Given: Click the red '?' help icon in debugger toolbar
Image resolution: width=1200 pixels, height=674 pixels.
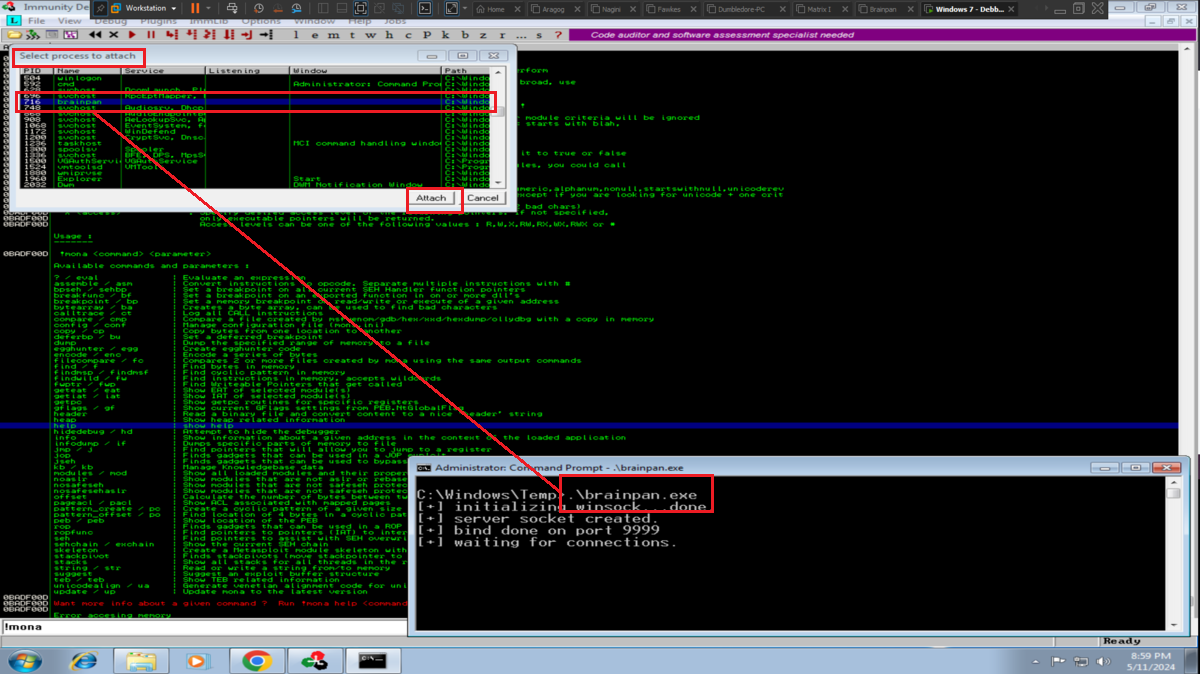Looking at the screenshot, I should (x=558, y=35).
